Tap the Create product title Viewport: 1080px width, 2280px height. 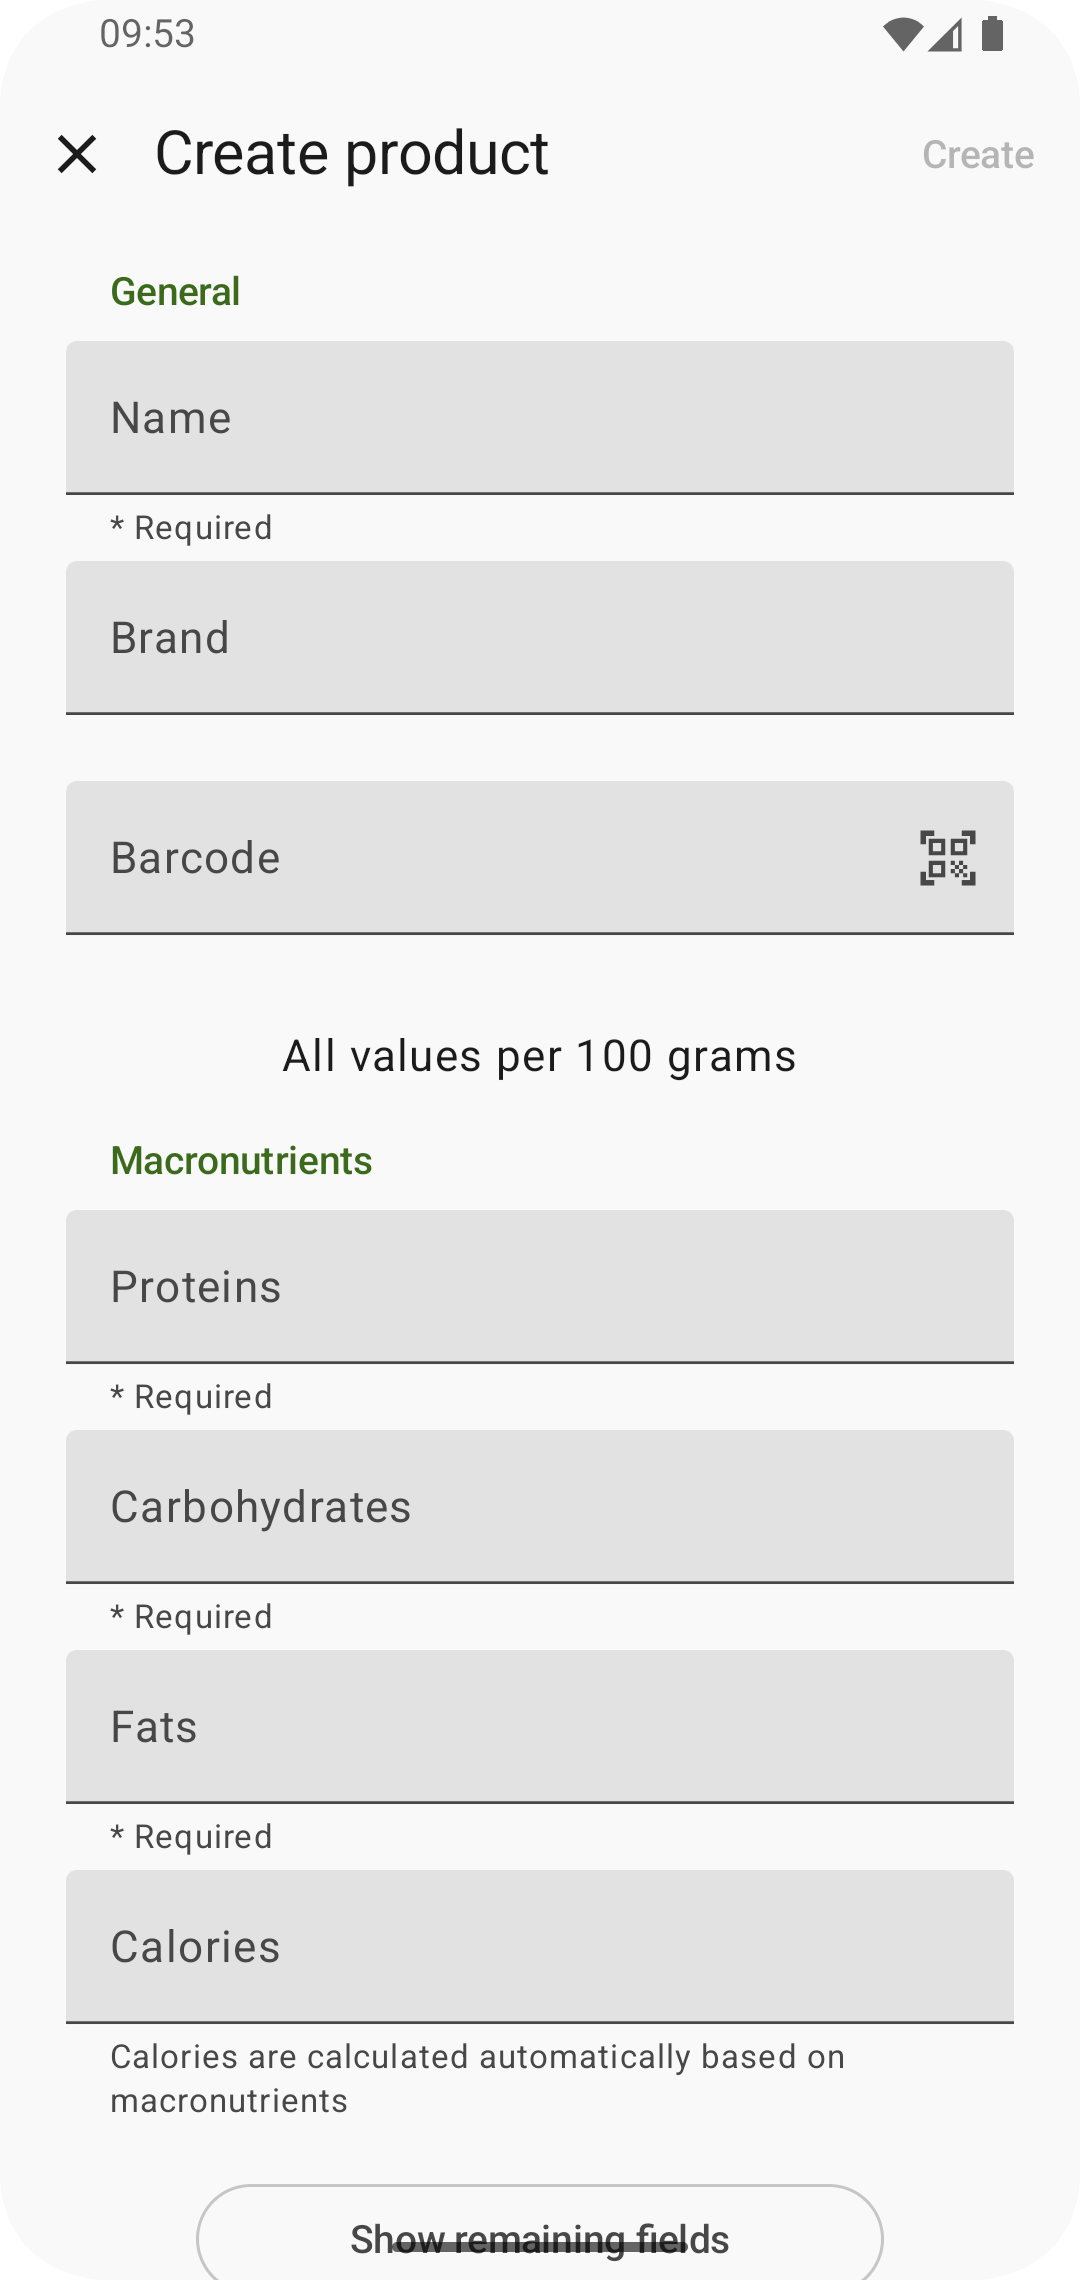click(x=352, y=154)
